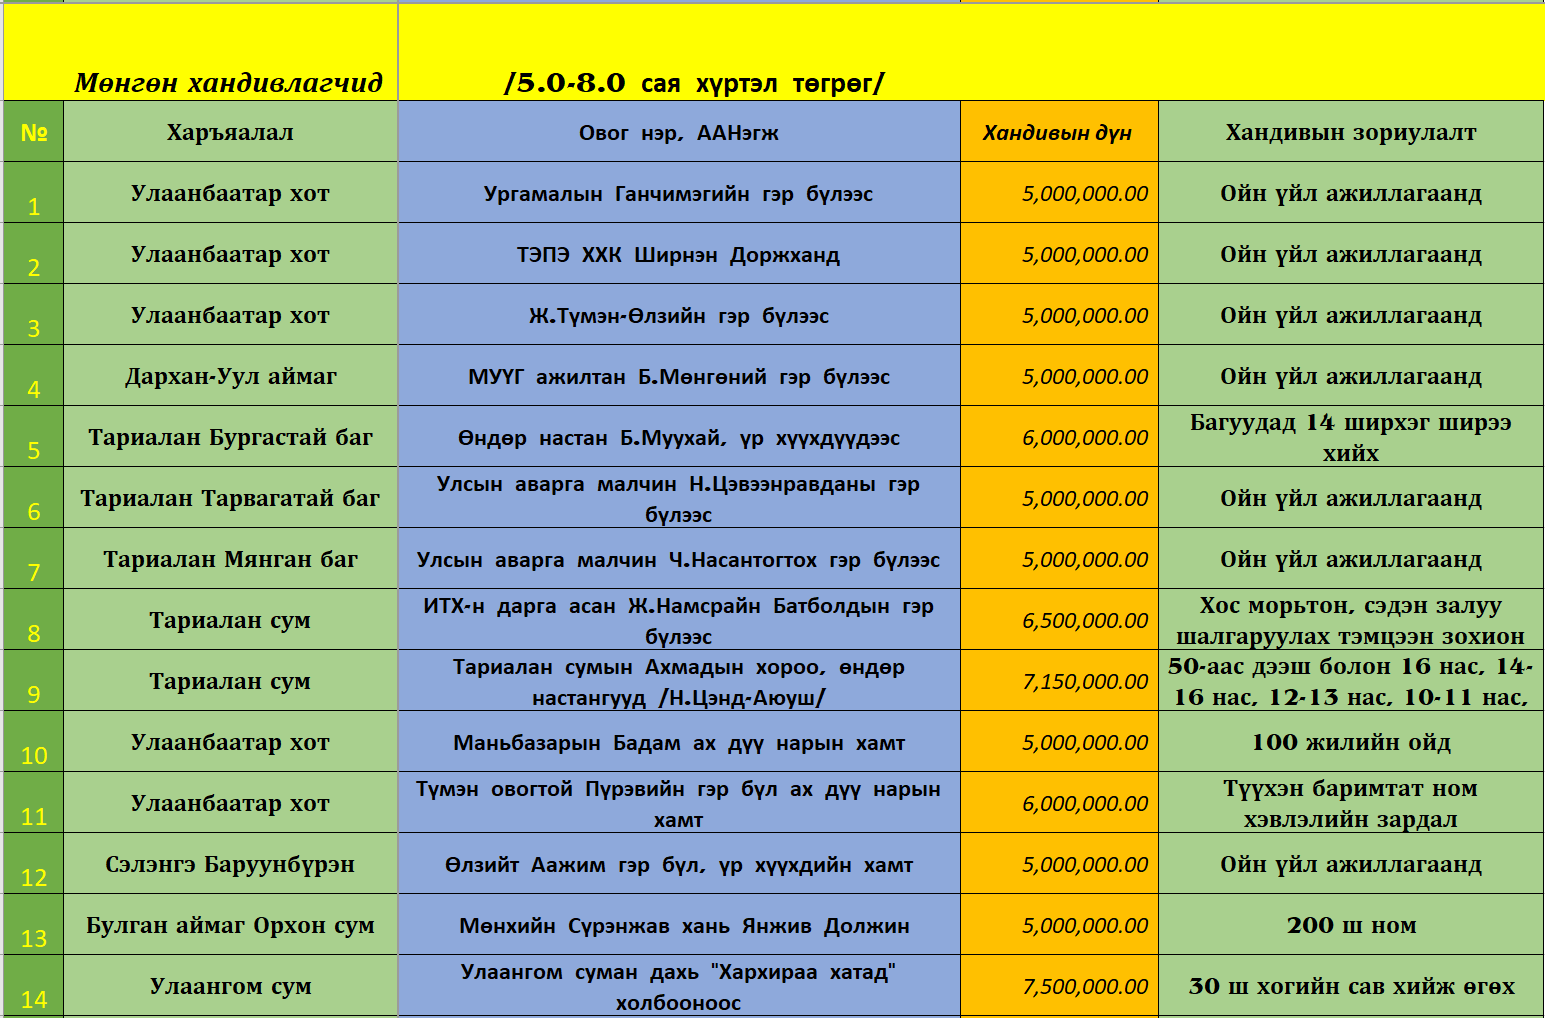Click the '100 жилийн ойд' cell
The width and height of the screenshot is (1545, 1018).
pos(1350,742)
